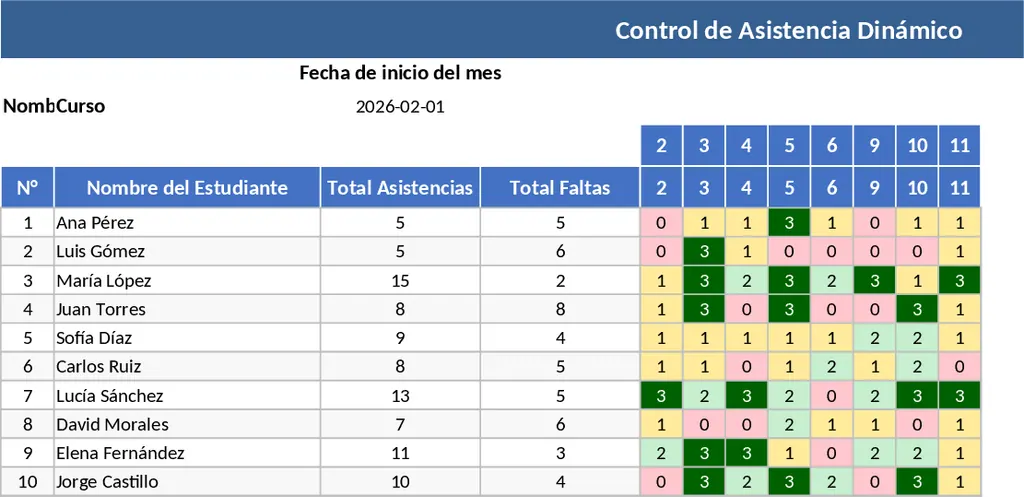Select the María López name cell
Image resolution: width=1024 pixels, height=497 pixels.
click(x=104, y=281)
